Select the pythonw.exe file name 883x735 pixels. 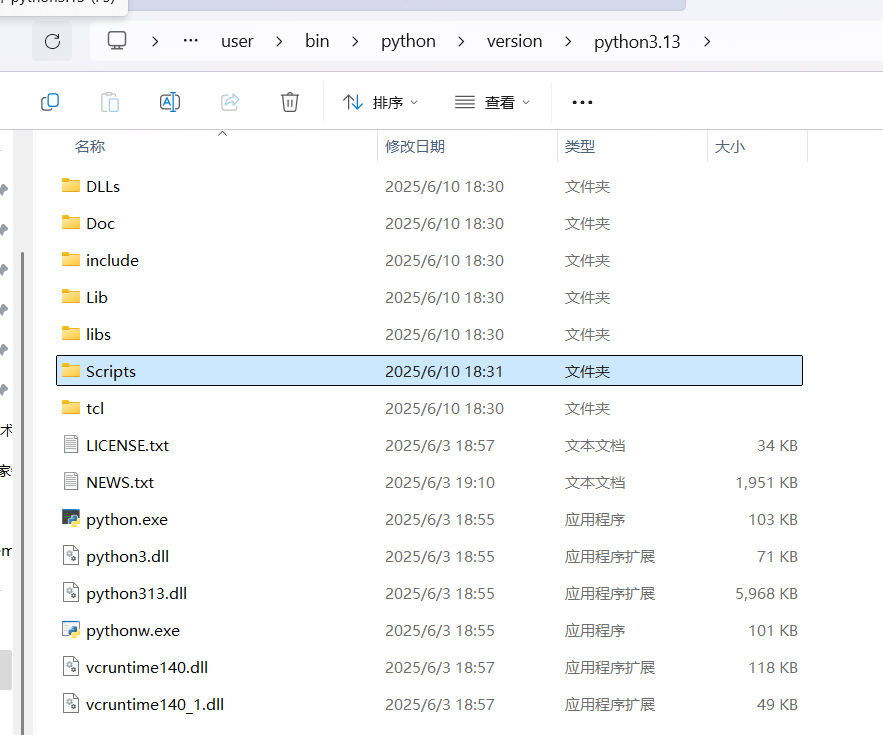133,630
